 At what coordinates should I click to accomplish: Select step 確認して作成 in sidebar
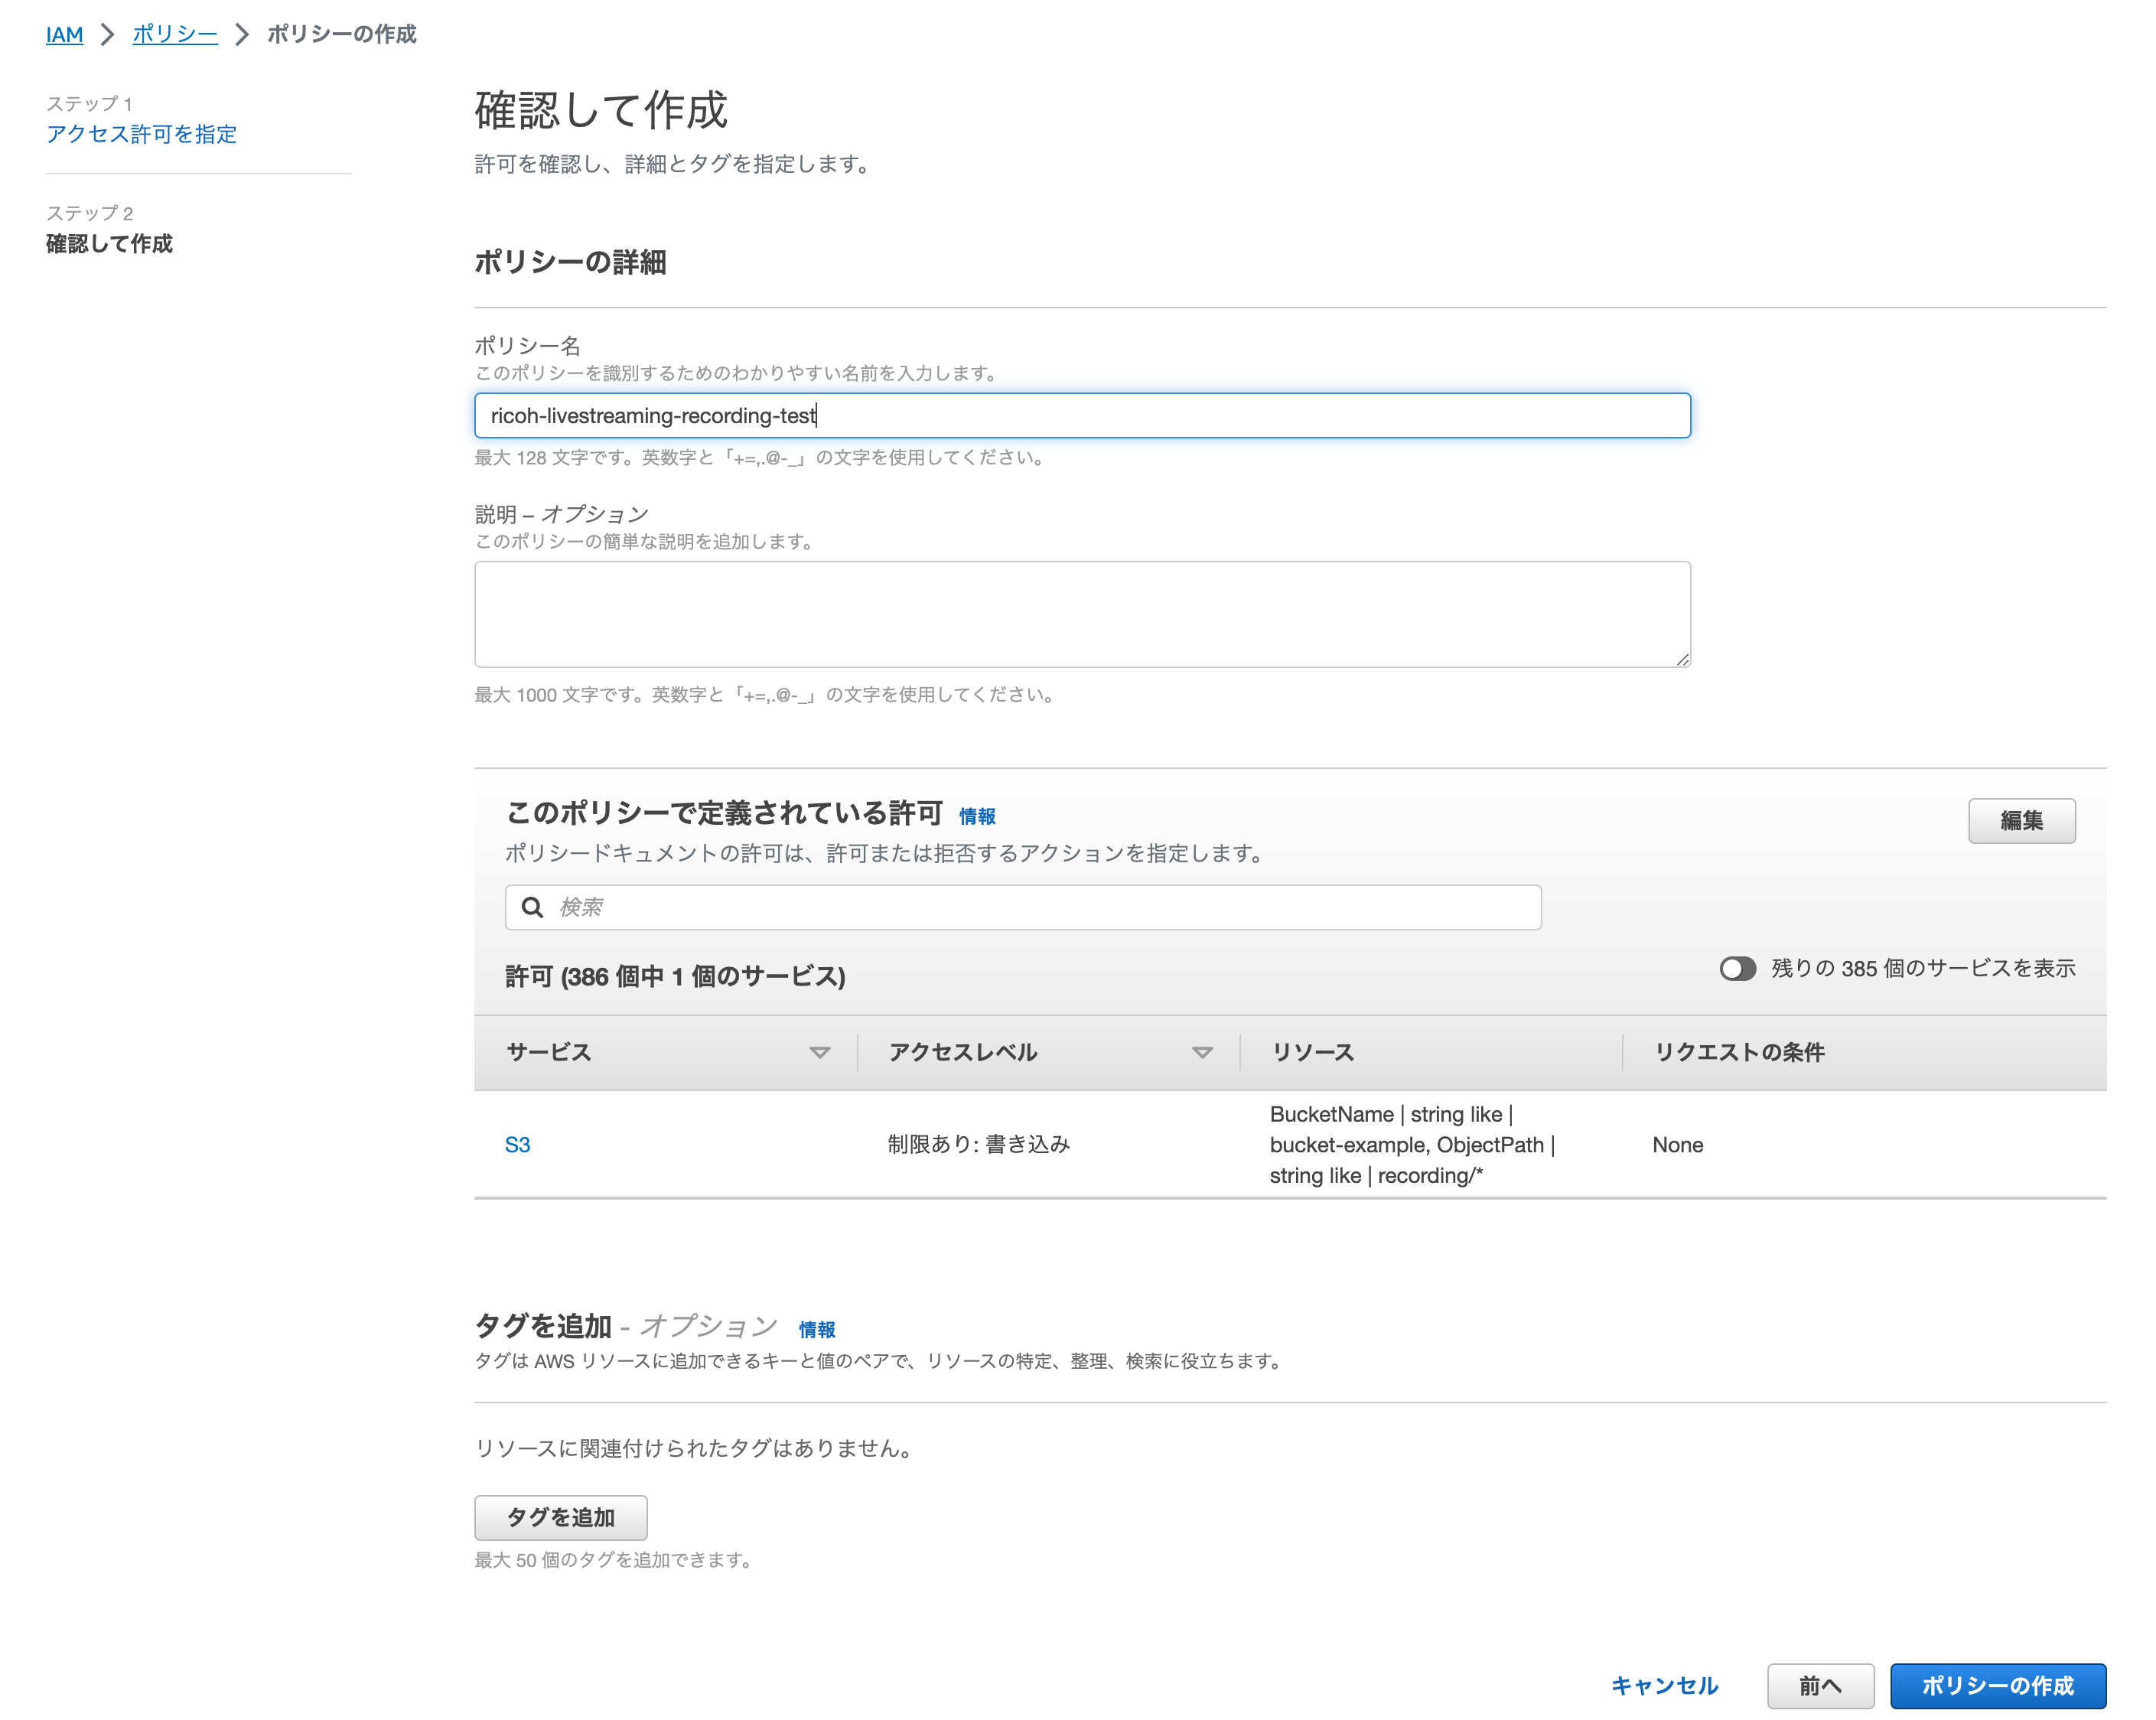[x=109, y=244]
